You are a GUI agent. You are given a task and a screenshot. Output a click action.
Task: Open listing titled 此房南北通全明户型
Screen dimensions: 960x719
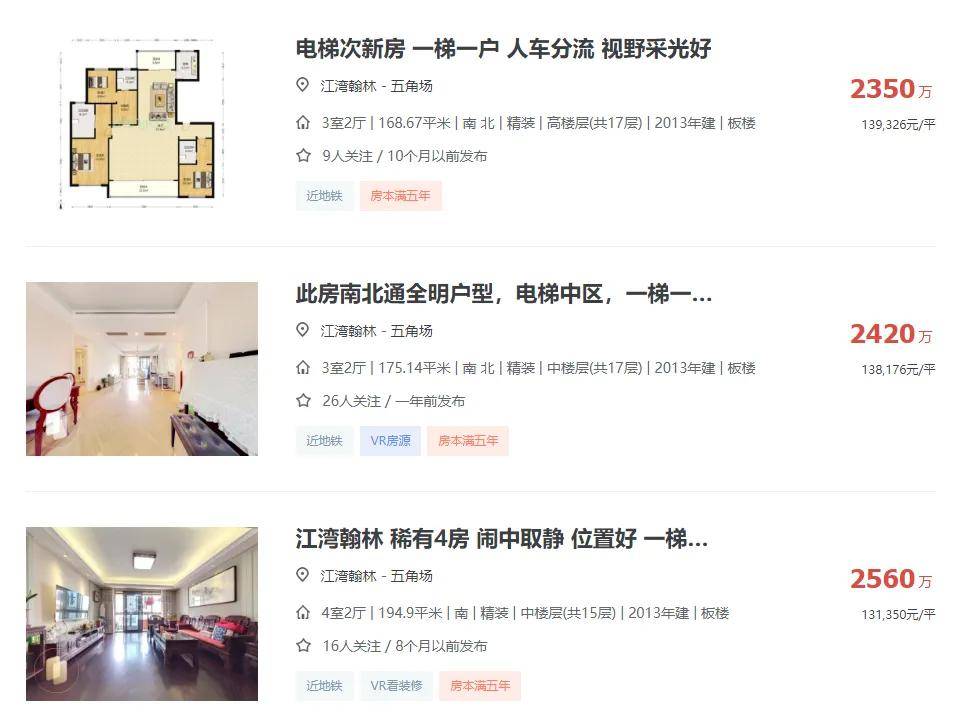pyautogui.click(x=503, y=294)
